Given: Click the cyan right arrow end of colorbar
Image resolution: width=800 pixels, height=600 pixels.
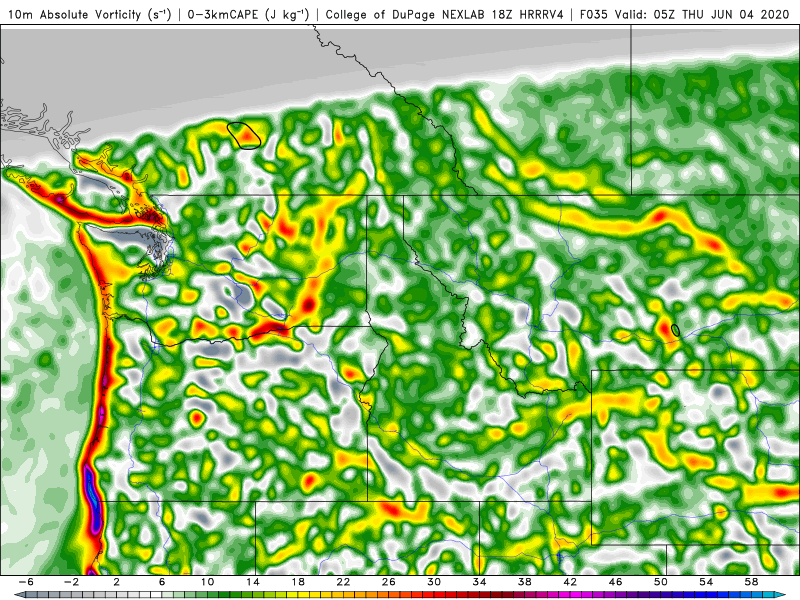Looking at the screenshot, I should coord(782,595).
